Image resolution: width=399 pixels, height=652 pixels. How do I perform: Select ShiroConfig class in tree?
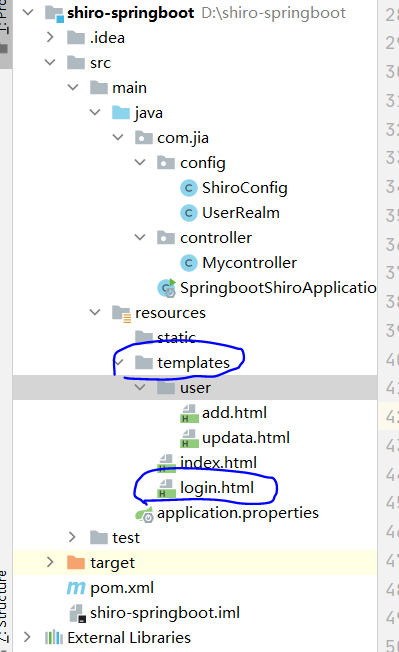[244, 188]
